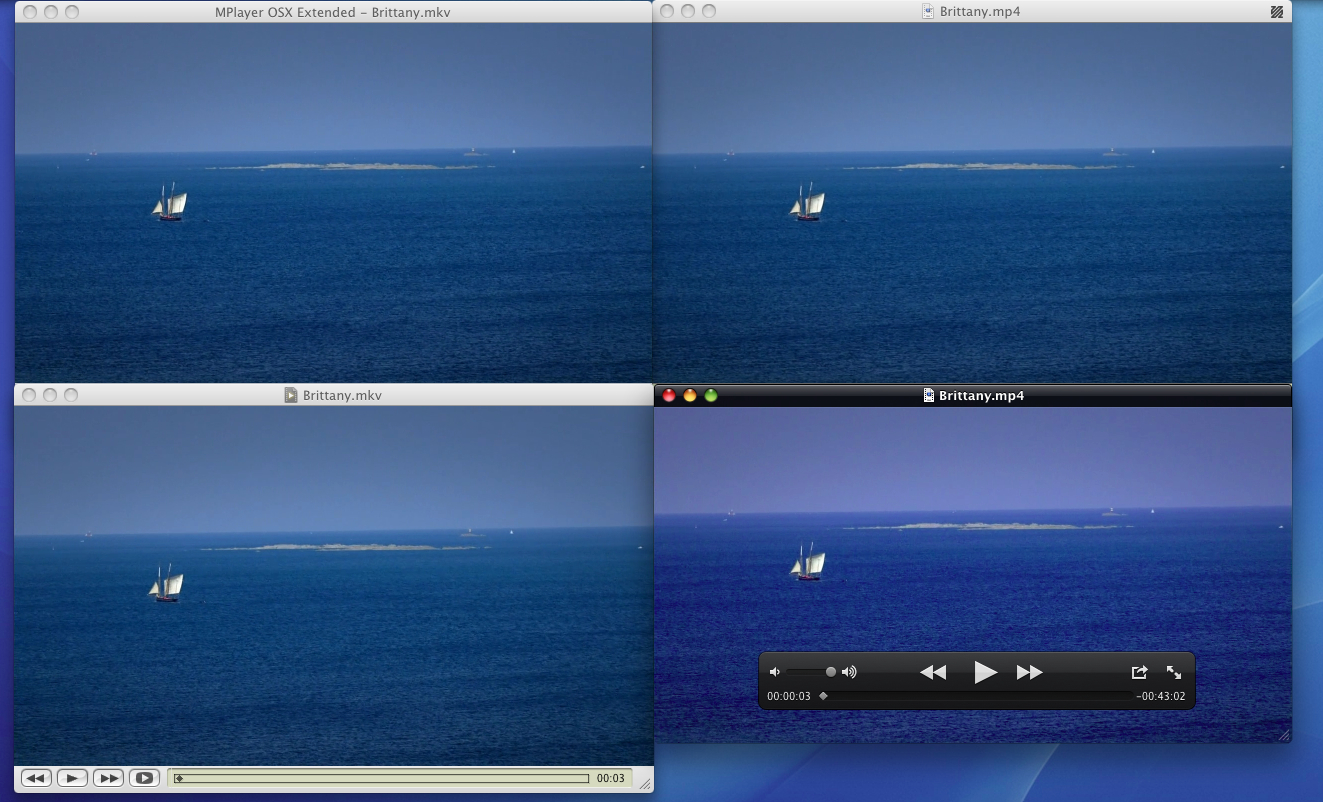Click the sailboat in the top-right Brittany.mp4 video
1323x802 pixels.
[x=808, y=201]
